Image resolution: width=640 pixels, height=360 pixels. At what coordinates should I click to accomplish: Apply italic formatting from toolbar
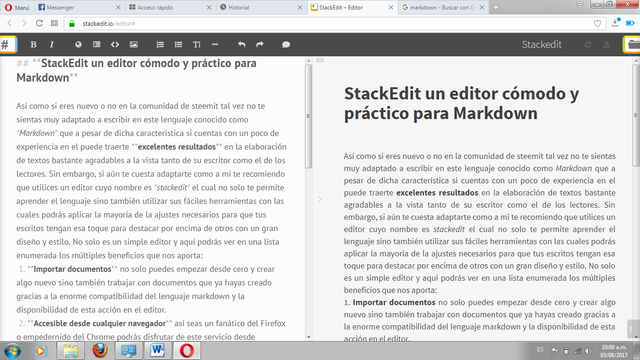[x=52, y=44]
